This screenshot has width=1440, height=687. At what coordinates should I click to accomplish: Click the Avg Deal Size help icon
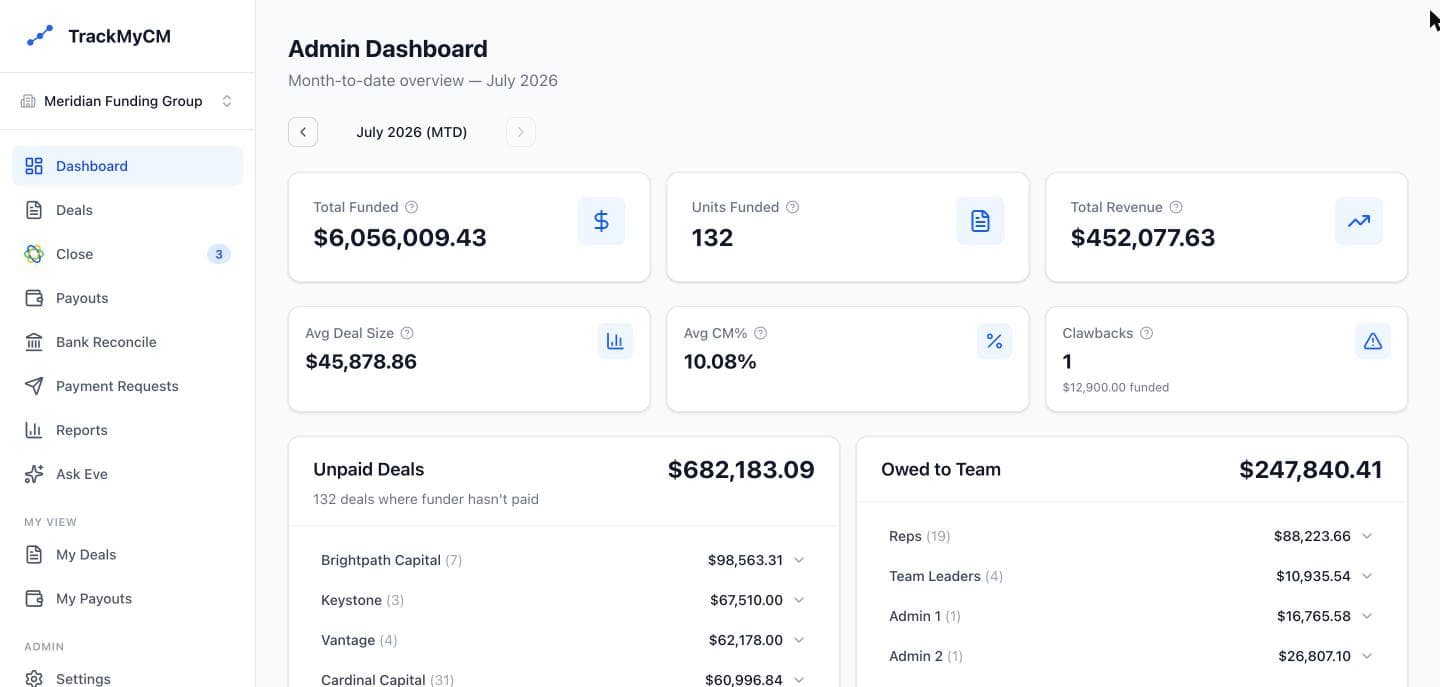[x=407, y=333]
